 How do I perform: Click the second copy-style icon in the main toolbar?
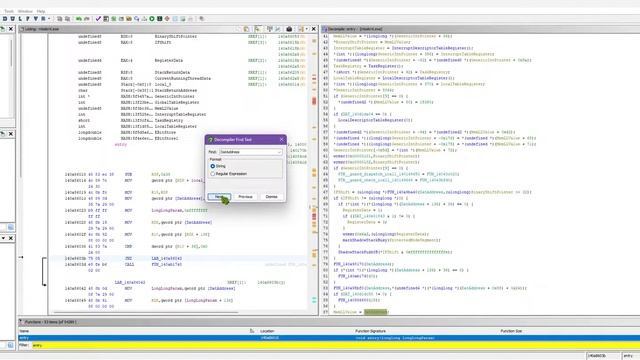pos(67,19)
